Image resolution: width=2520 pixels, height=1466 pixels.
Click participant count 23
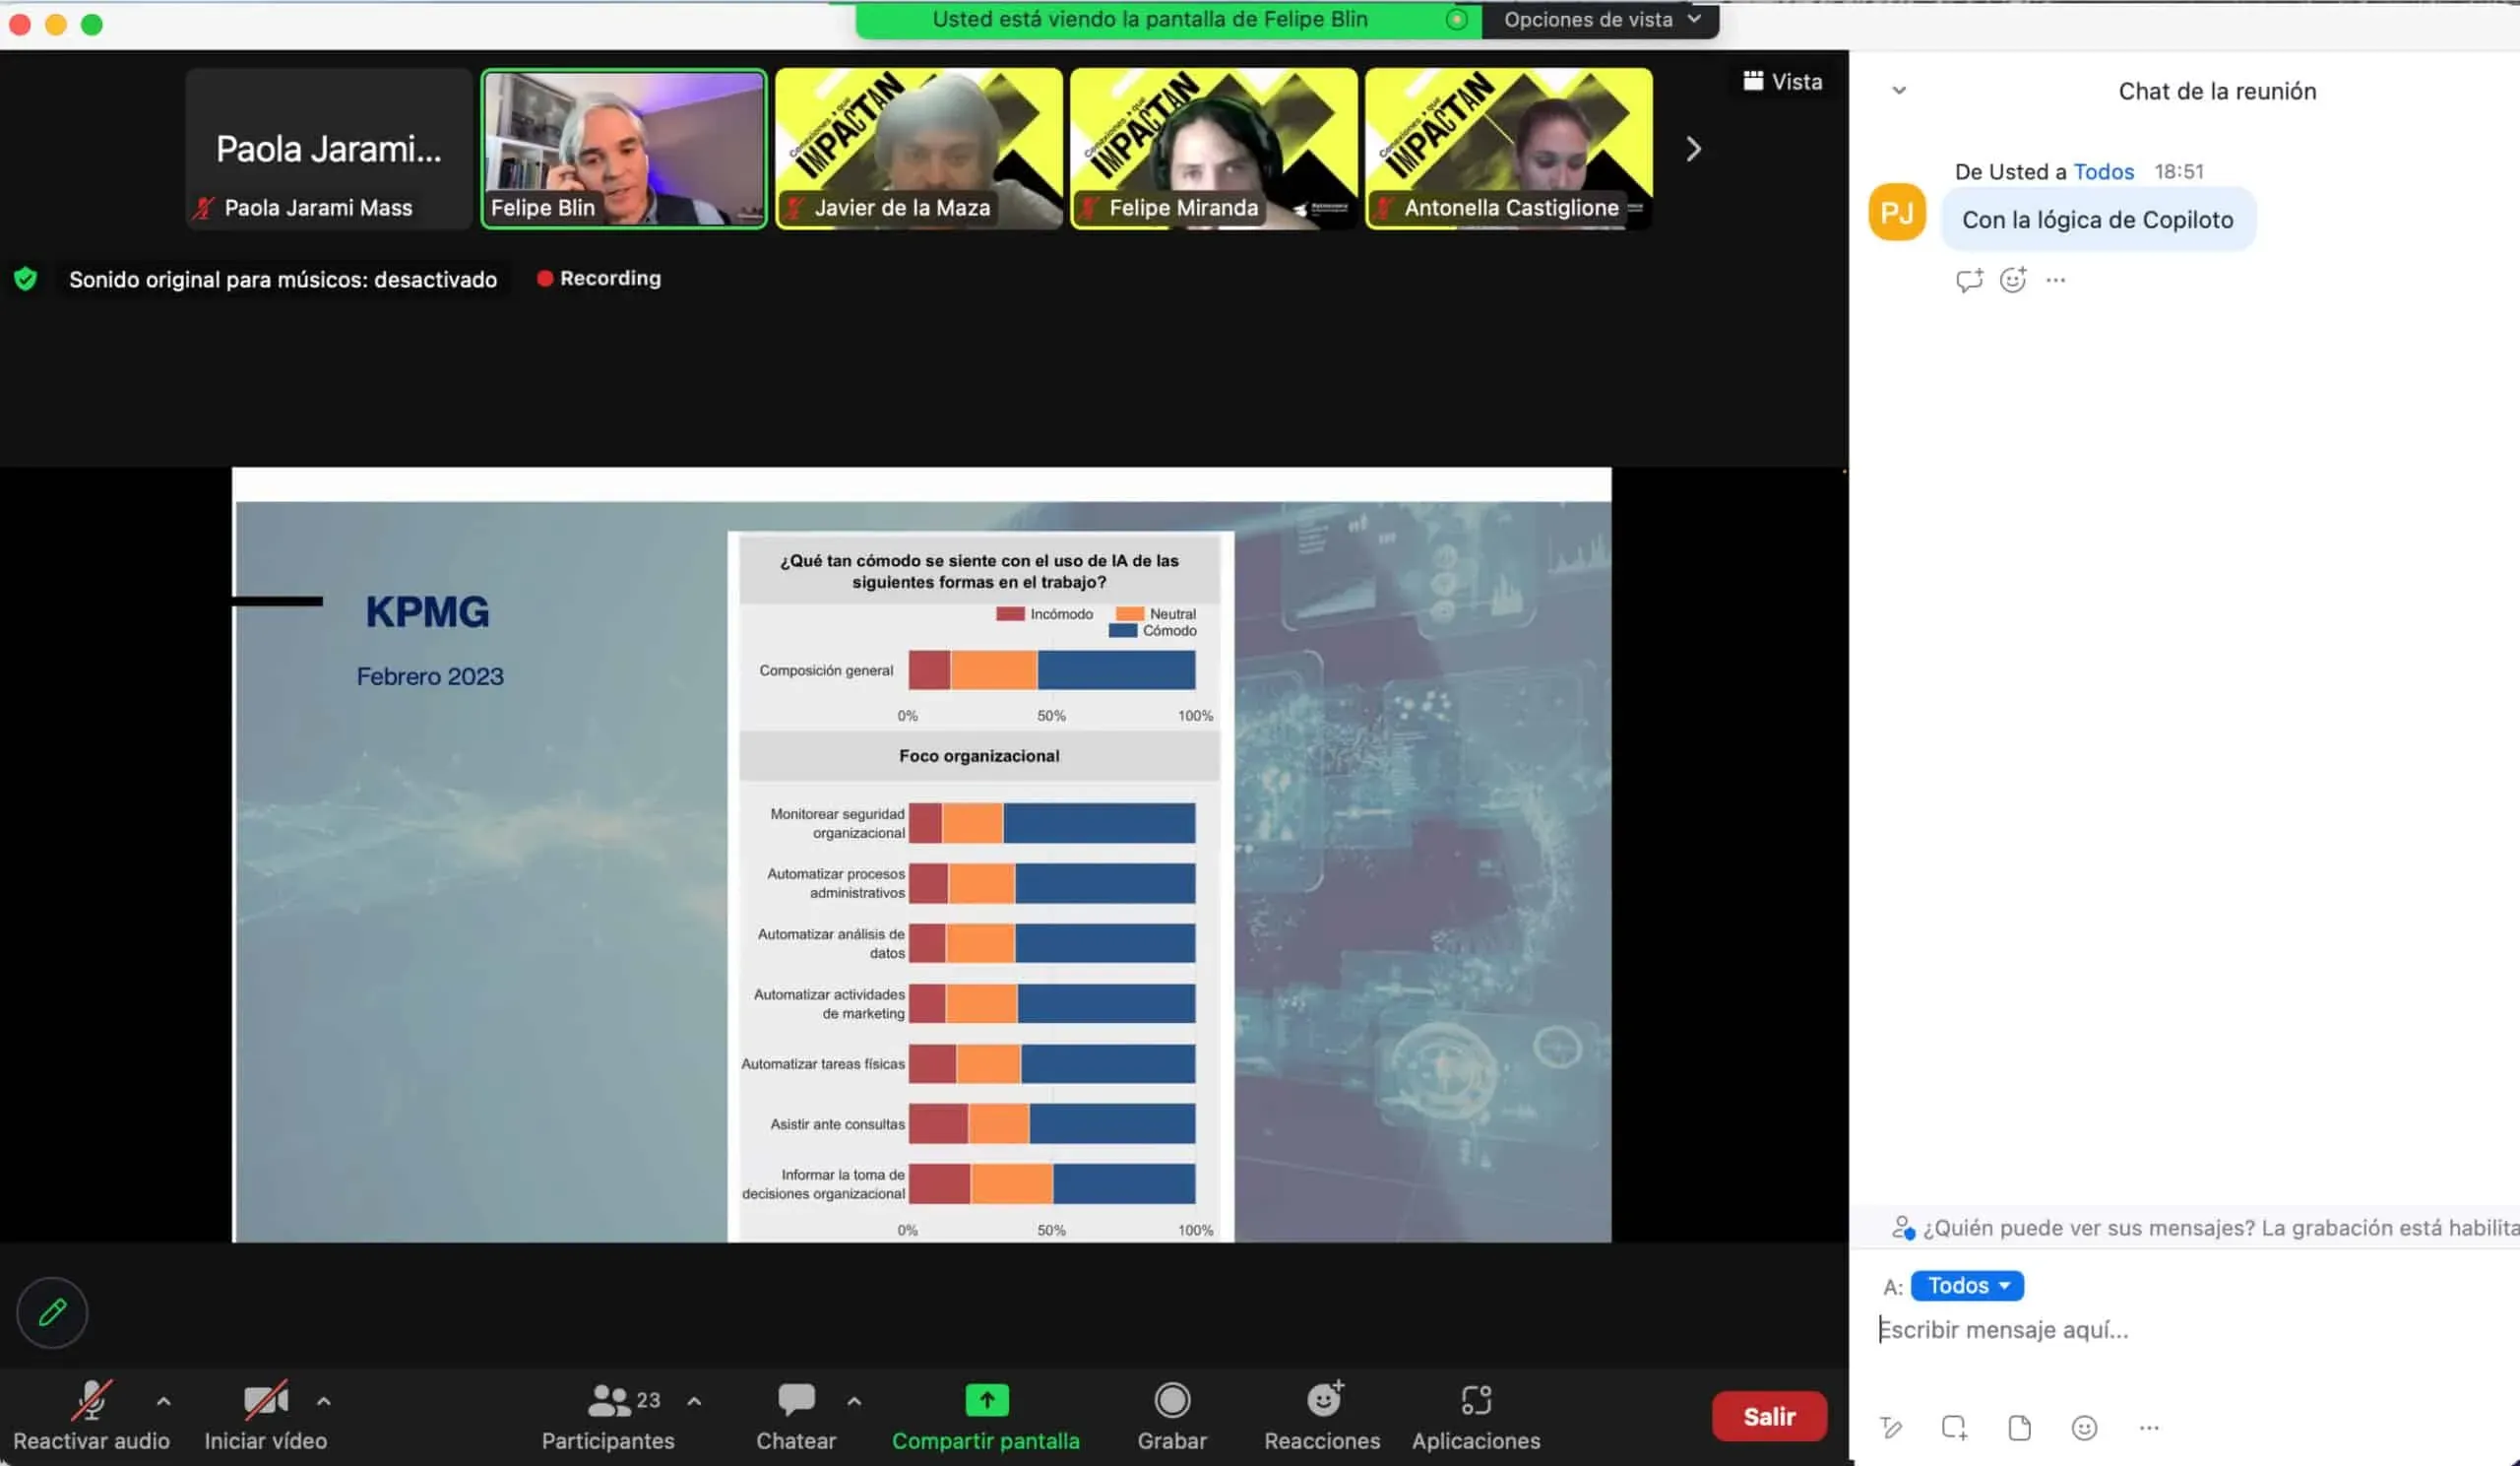(648, 1400)
